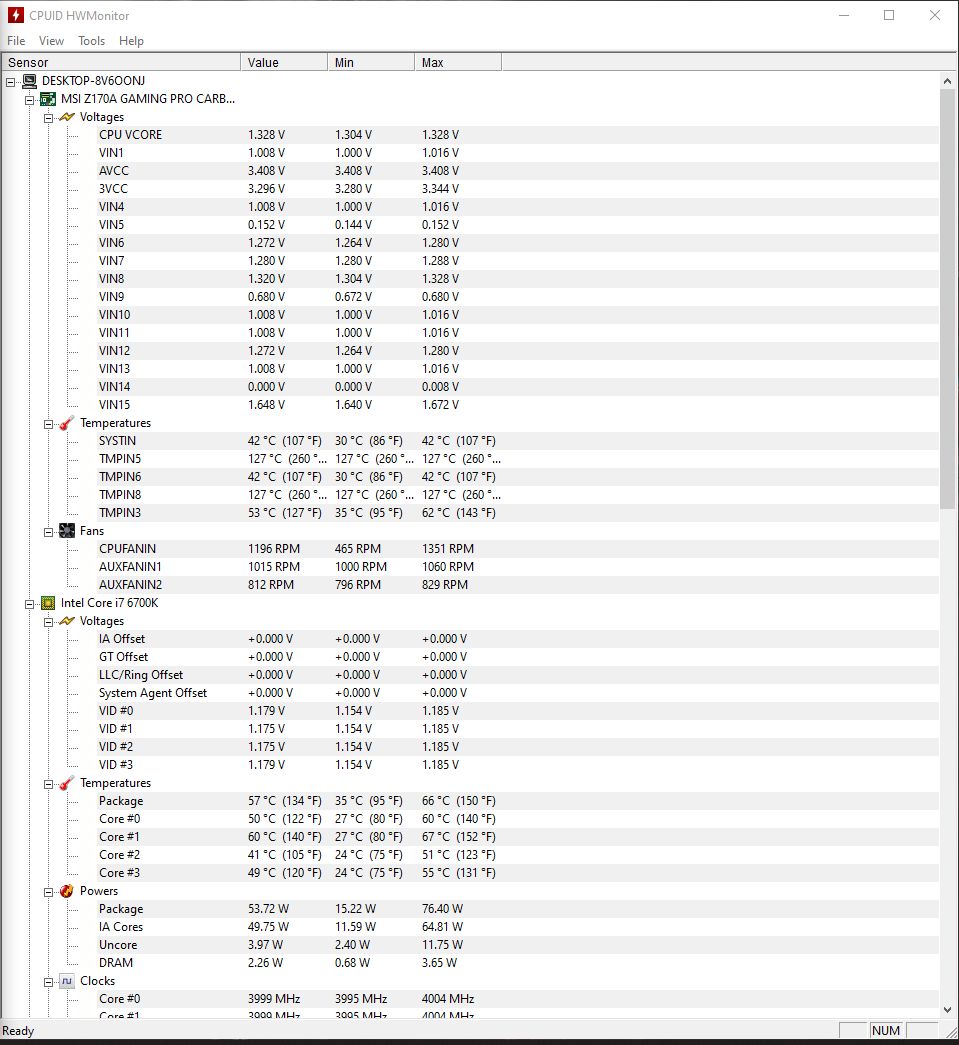Open the Help menu
The image size is (959, 1045).
pos(131,41)
